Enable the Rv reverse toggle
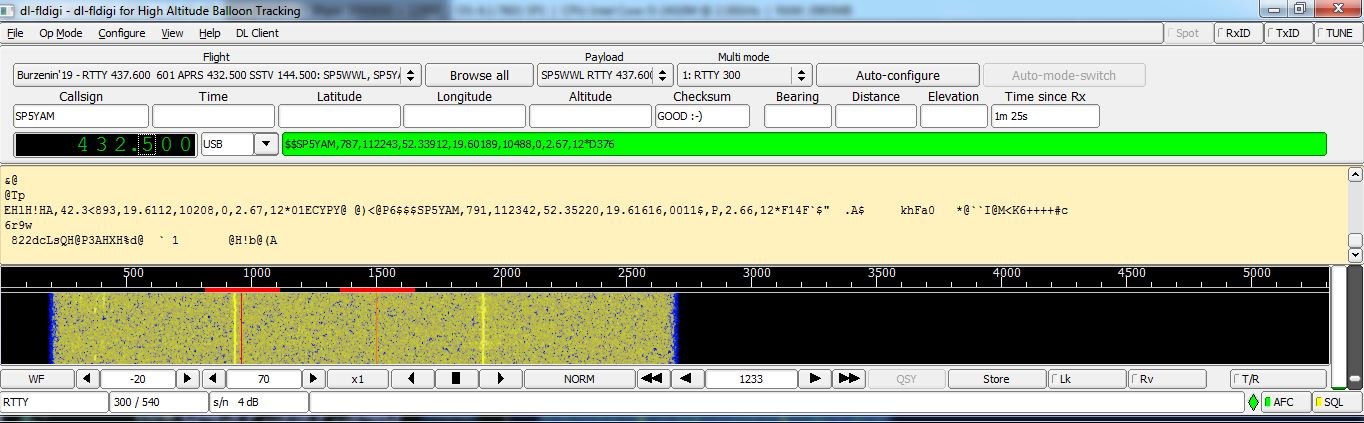This screenshot has width=1364, height=423. coord(1166,379)
